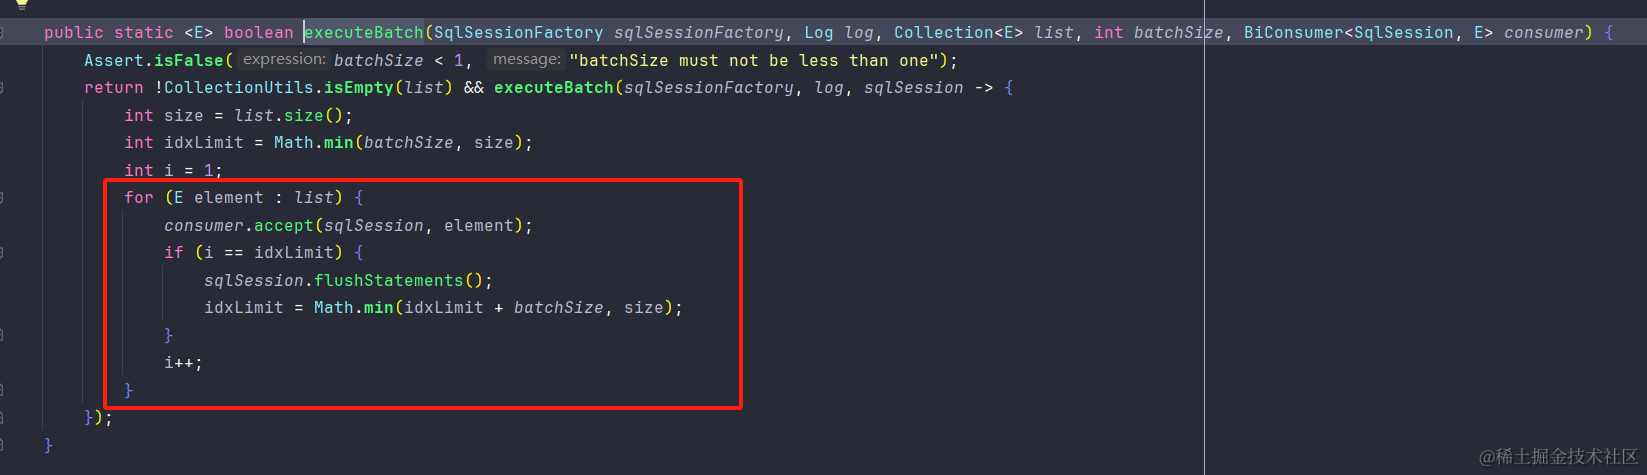Fold the if (i == idxLimit) block

(x=2, y=253)
